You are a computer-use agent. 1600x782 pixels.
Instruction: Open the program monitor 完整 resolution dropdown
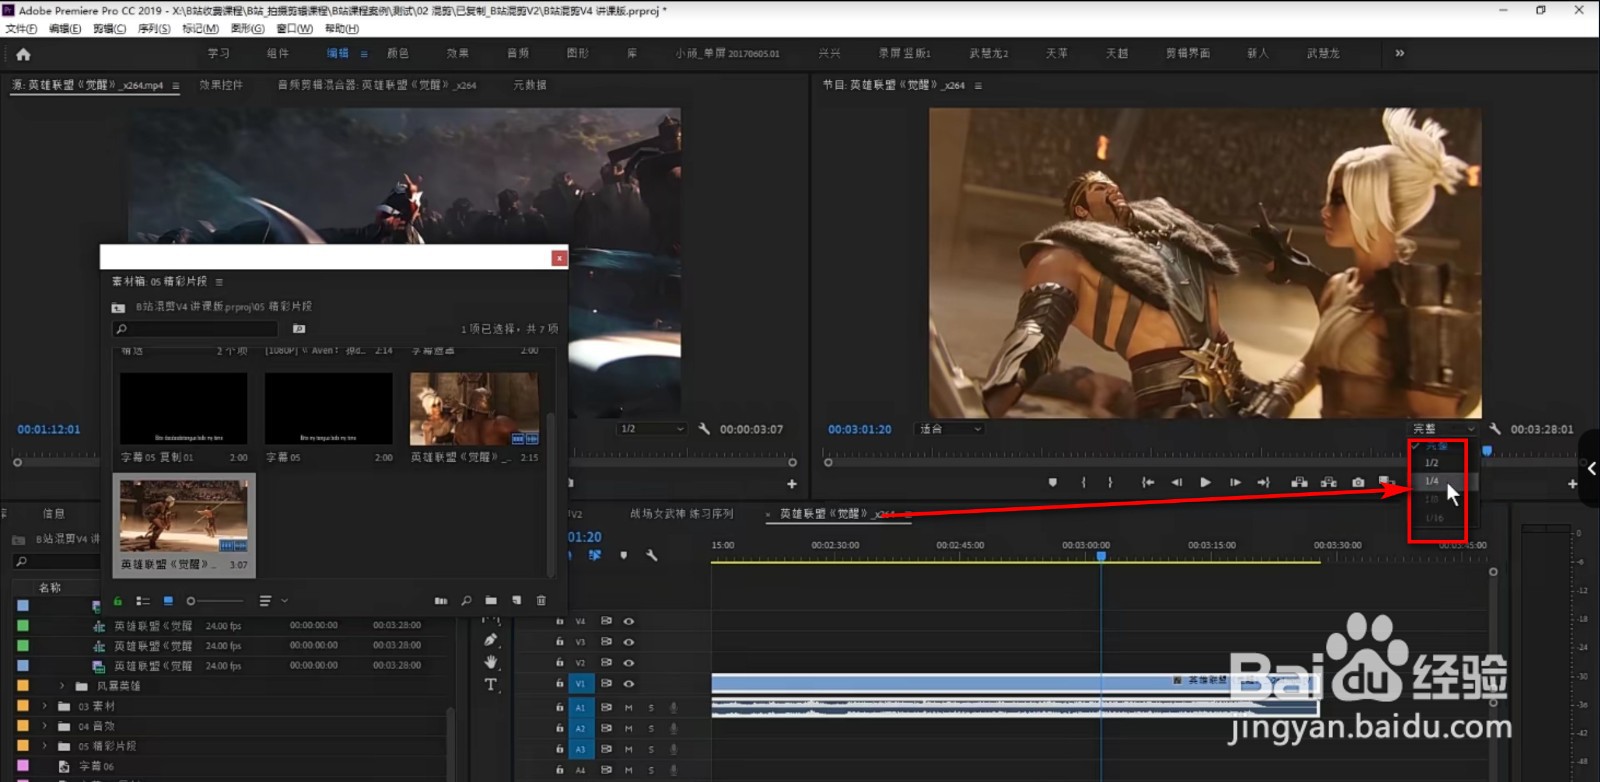tap(1443, 429)
